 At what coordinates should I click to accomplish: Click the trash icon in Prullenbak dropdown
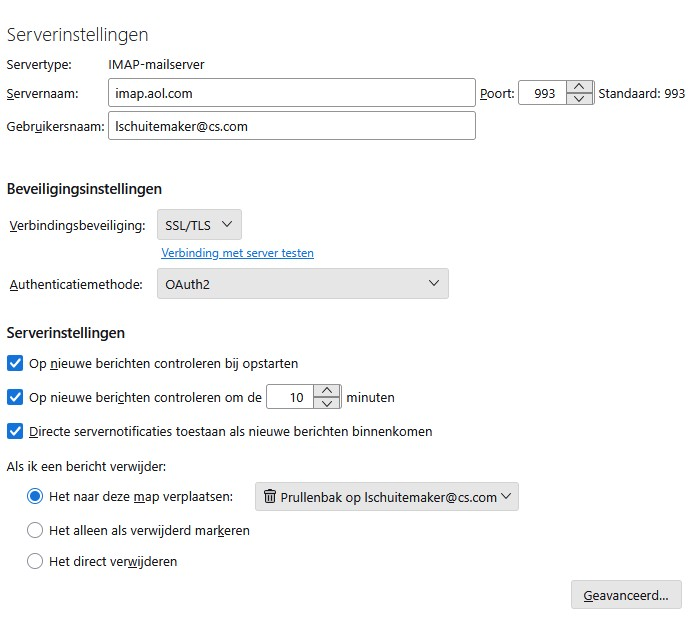tap(270, 497)
